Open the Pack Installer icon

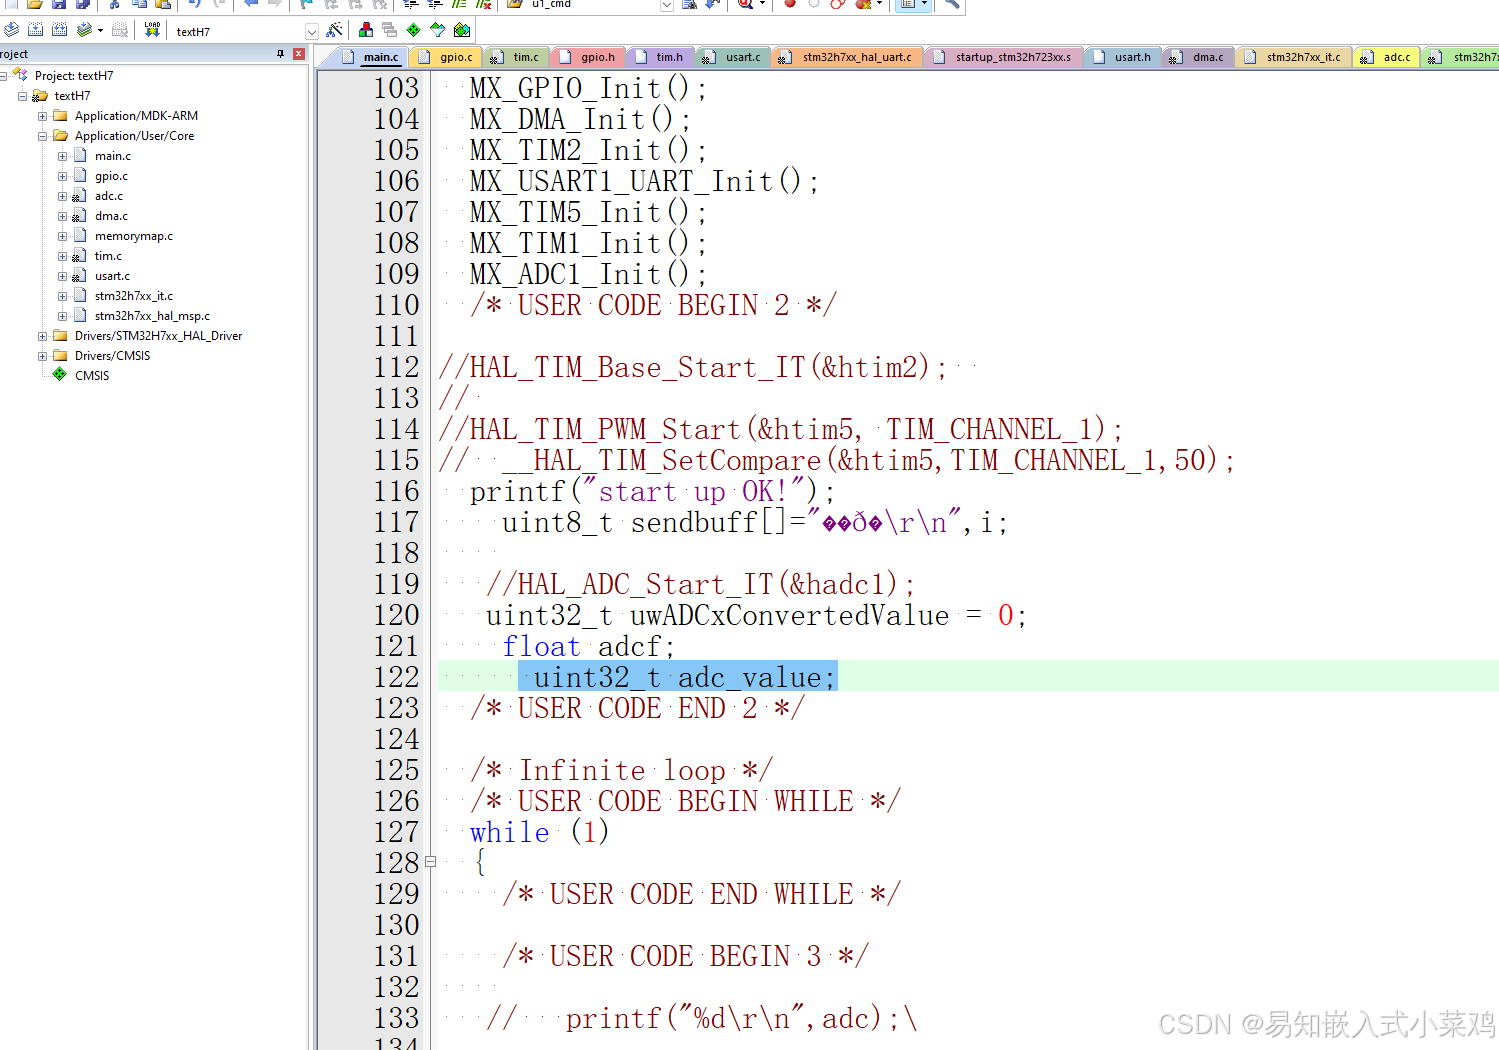point(461,30)
